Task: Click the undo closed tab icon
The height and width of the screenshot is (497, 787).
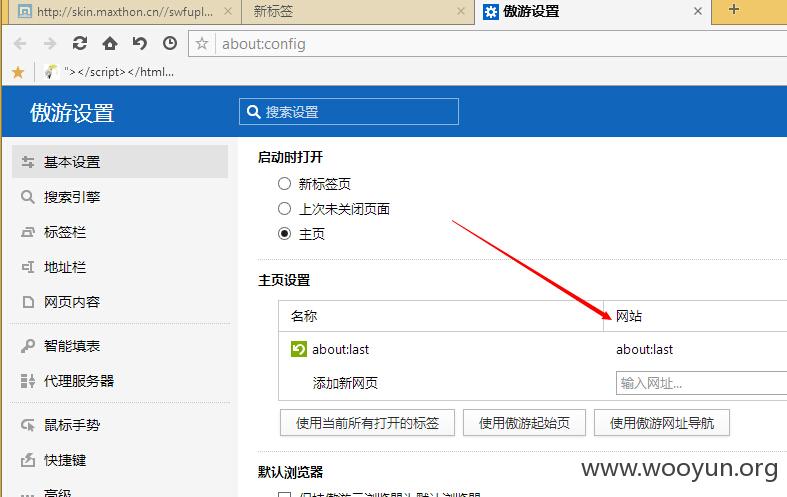Action: click(x=140, y=44)
